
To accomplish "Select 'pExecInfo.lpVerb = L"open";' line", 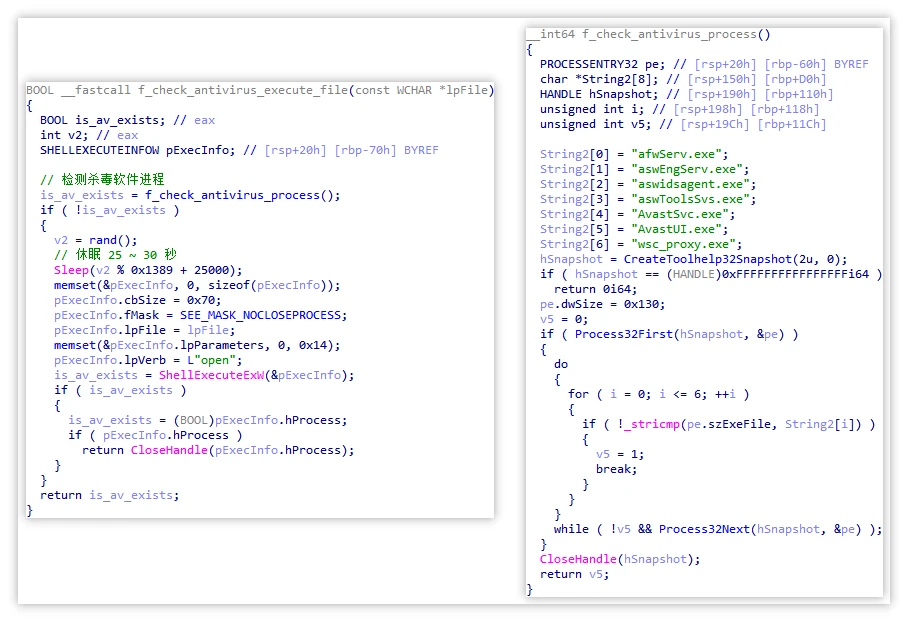I will coord(148,360).
